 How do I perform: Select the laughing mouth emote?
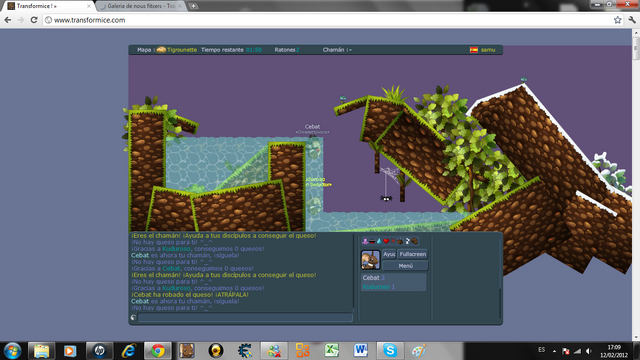(x=372, y=241)
